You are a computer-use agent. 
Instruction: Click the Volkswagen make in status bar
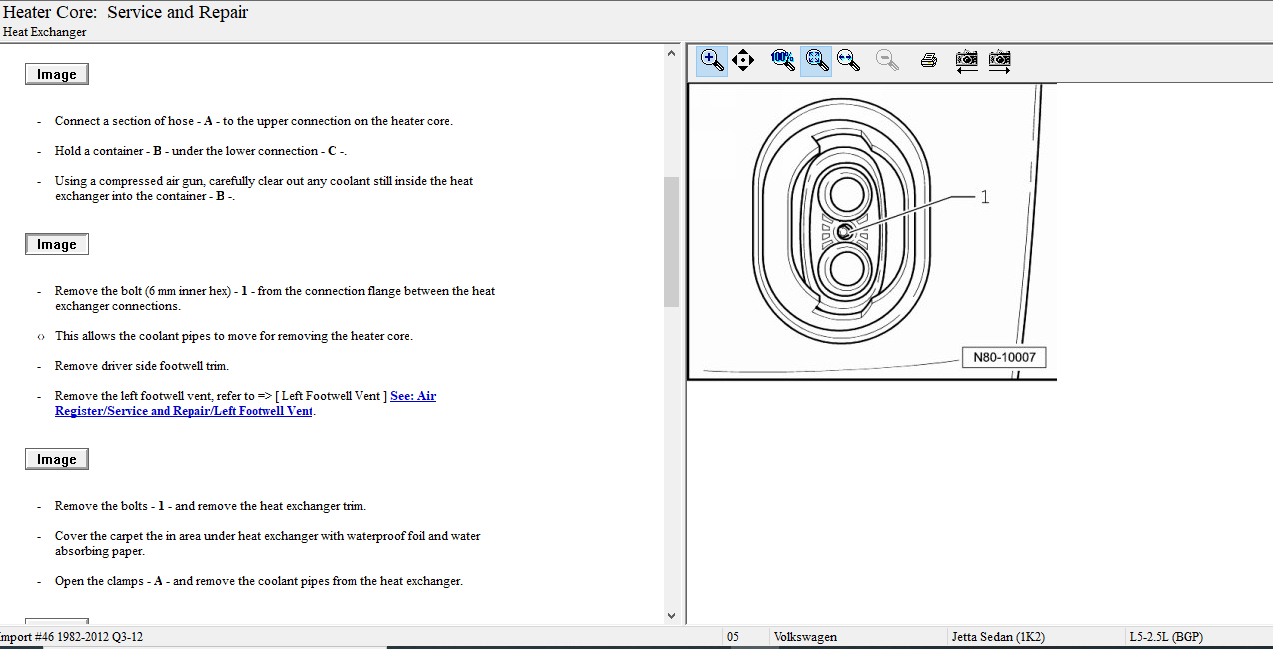coord(805,637)
